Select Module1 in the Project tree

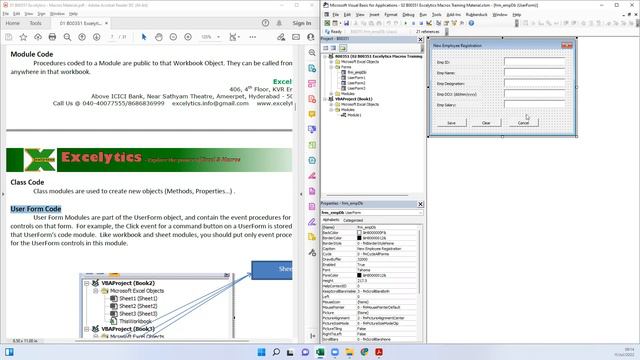pos(354,115)
